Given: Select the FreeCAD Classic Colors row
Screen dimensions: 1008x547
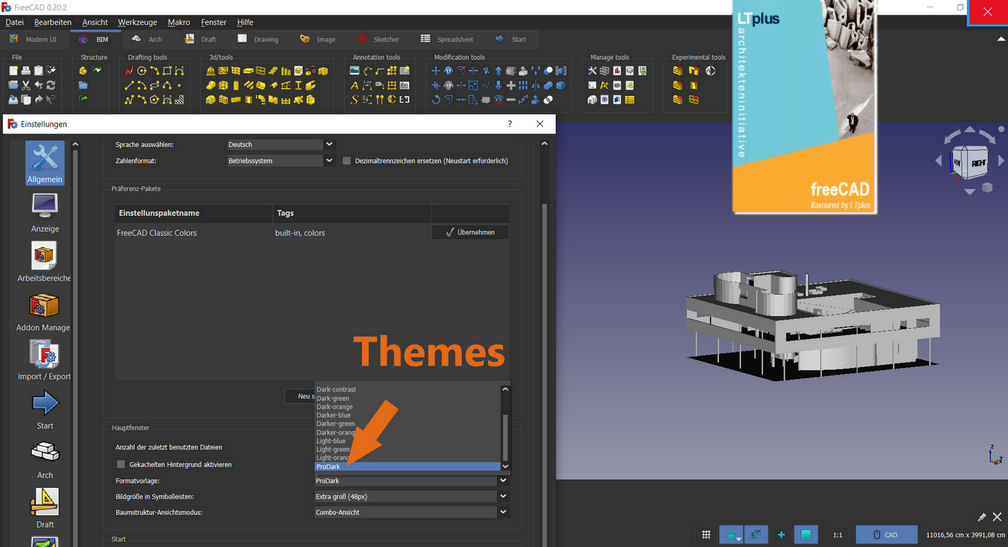Looking at the screenshot, I should tap(273, 233).
